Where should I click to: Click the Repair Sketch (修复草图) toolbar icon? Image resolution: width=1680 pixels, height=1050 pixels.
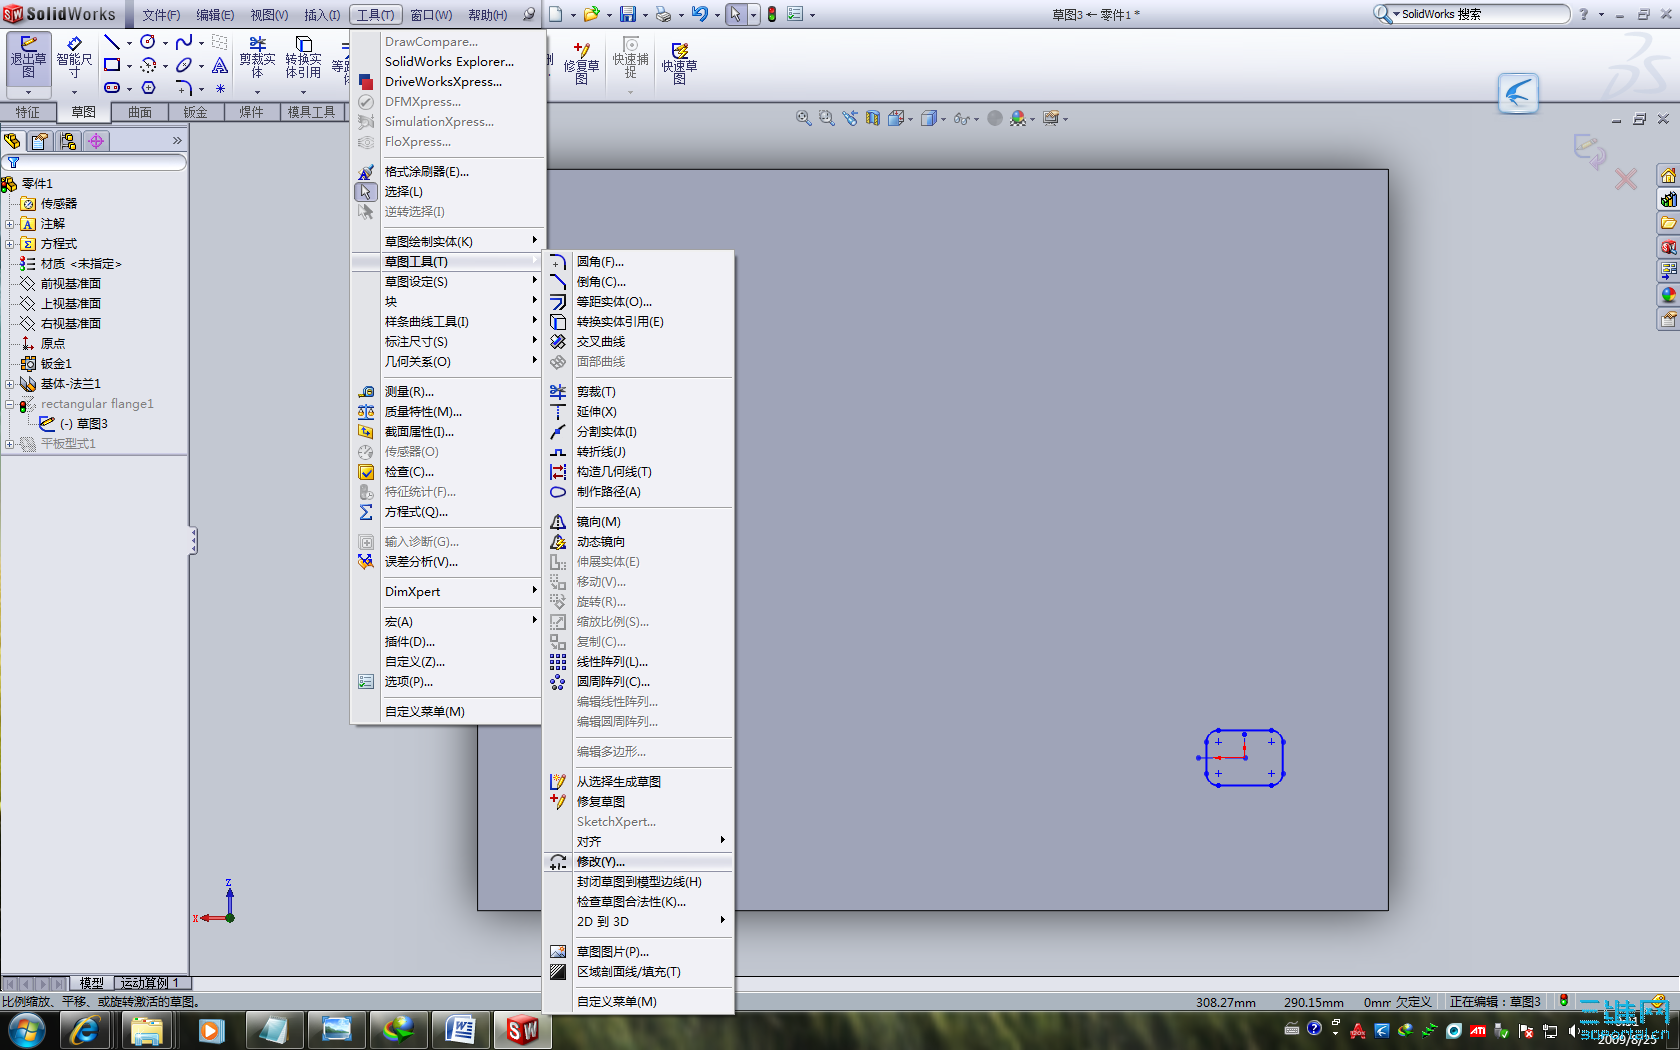(581, 62)
